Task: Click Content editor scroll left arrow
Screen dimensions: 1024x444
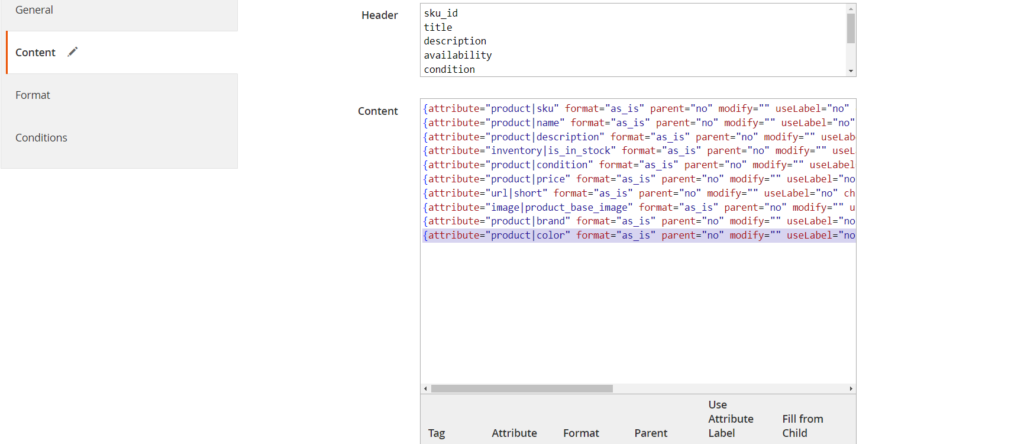Action: point(425,388)
